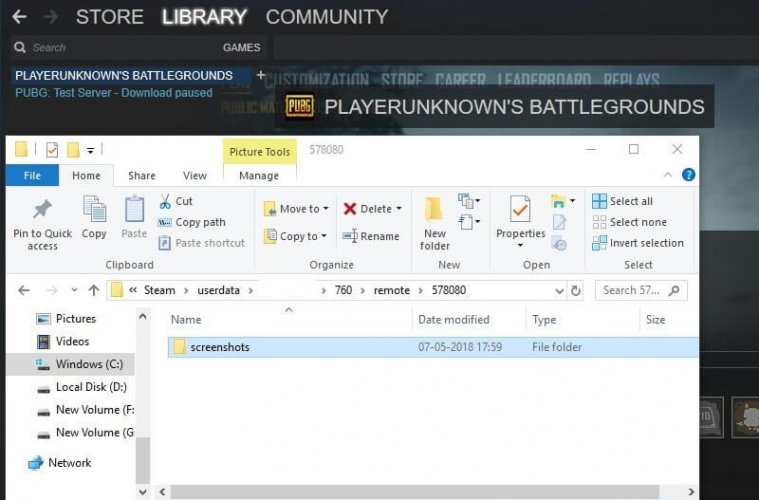Collapse the ribbon with the chevron

[x=668, y=175]
